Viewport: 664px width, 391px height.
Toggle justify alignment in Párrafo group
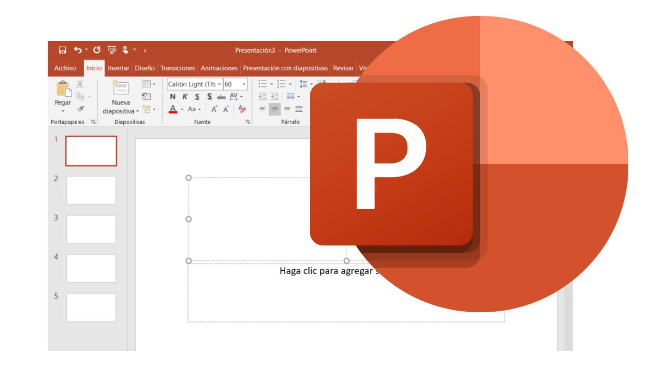coord(299,109)
